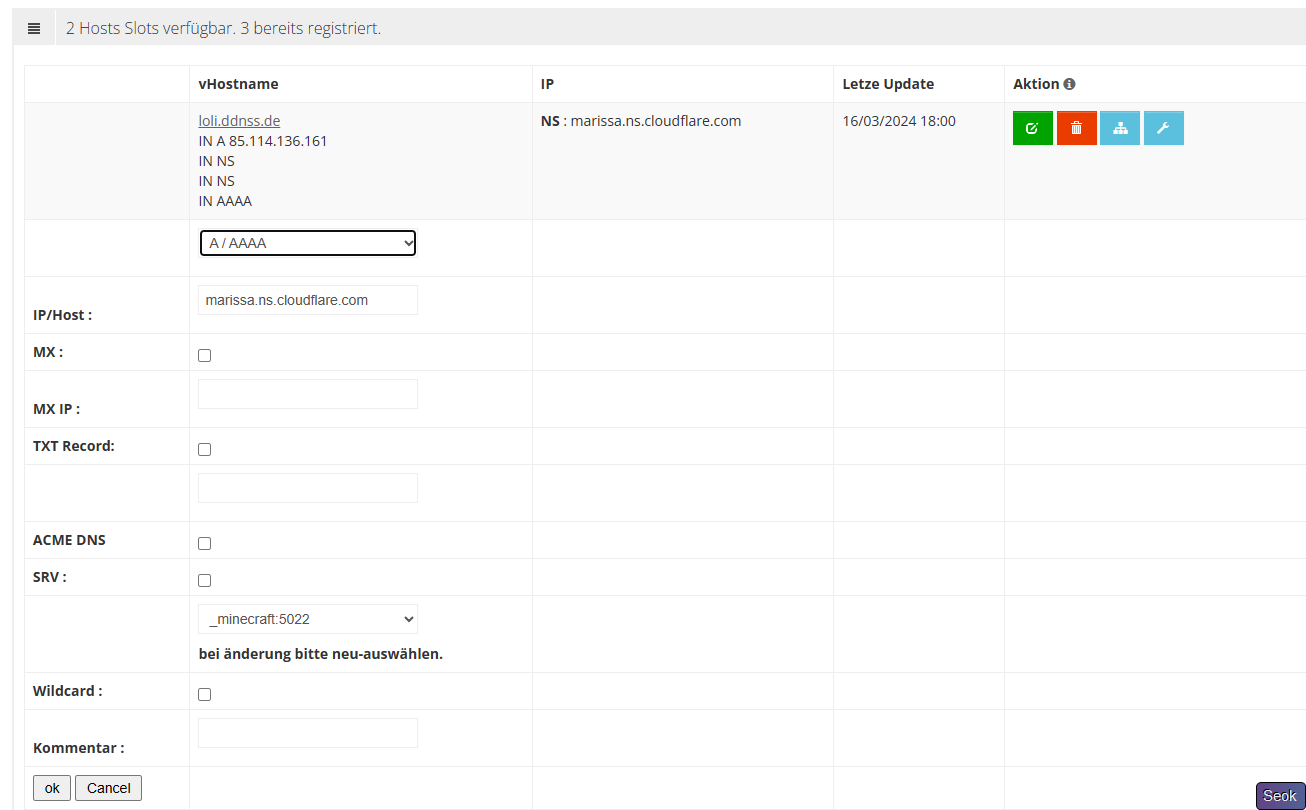
Task: Click the Kommentar input field
Action: pos(308,733)
